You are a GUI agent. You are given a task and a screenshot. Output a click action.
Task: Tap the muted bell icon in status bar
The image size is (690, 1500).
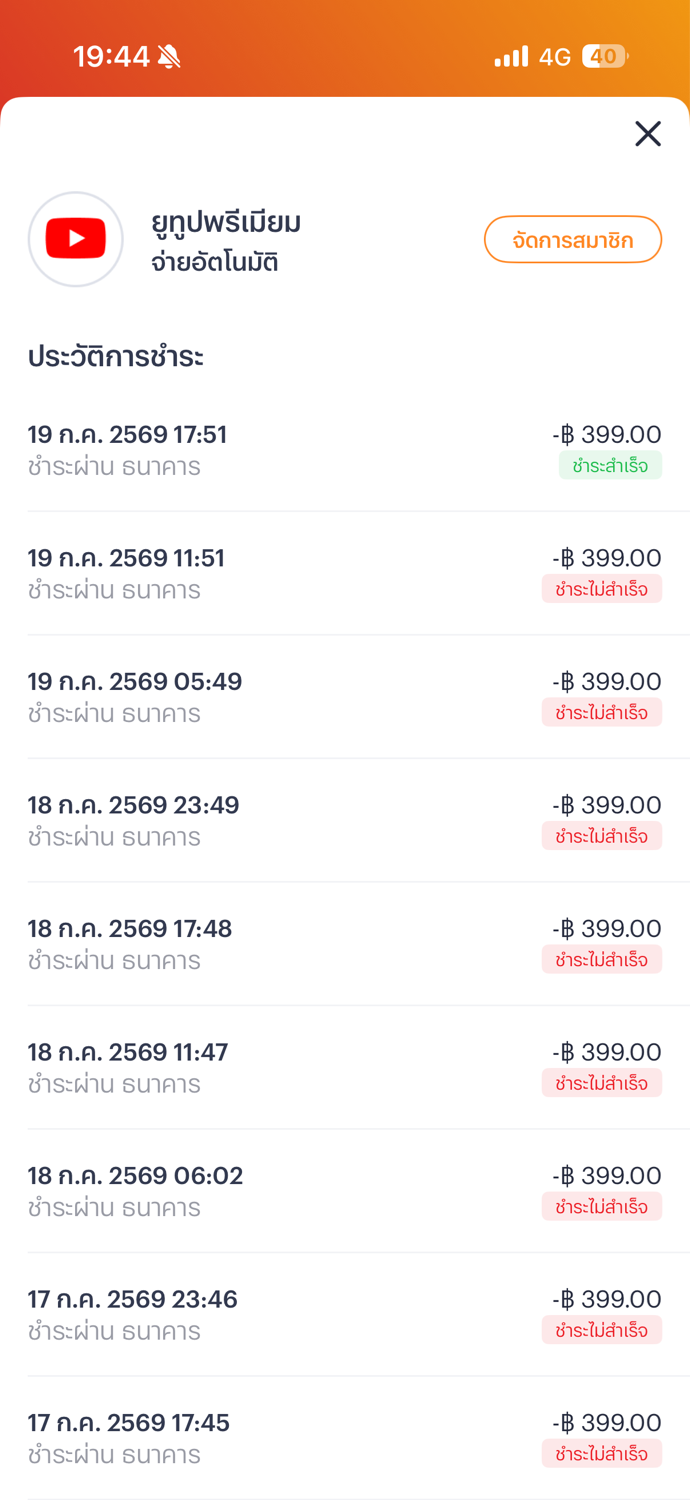(169, 57)
